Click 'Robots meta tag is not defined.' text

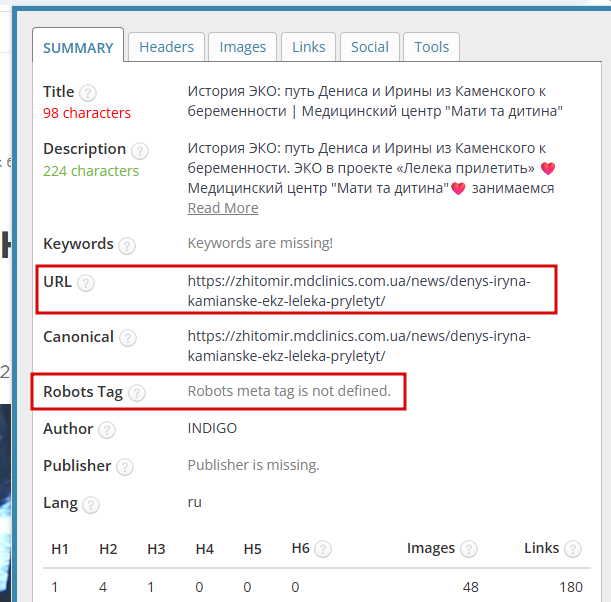[x=289, y=391]
